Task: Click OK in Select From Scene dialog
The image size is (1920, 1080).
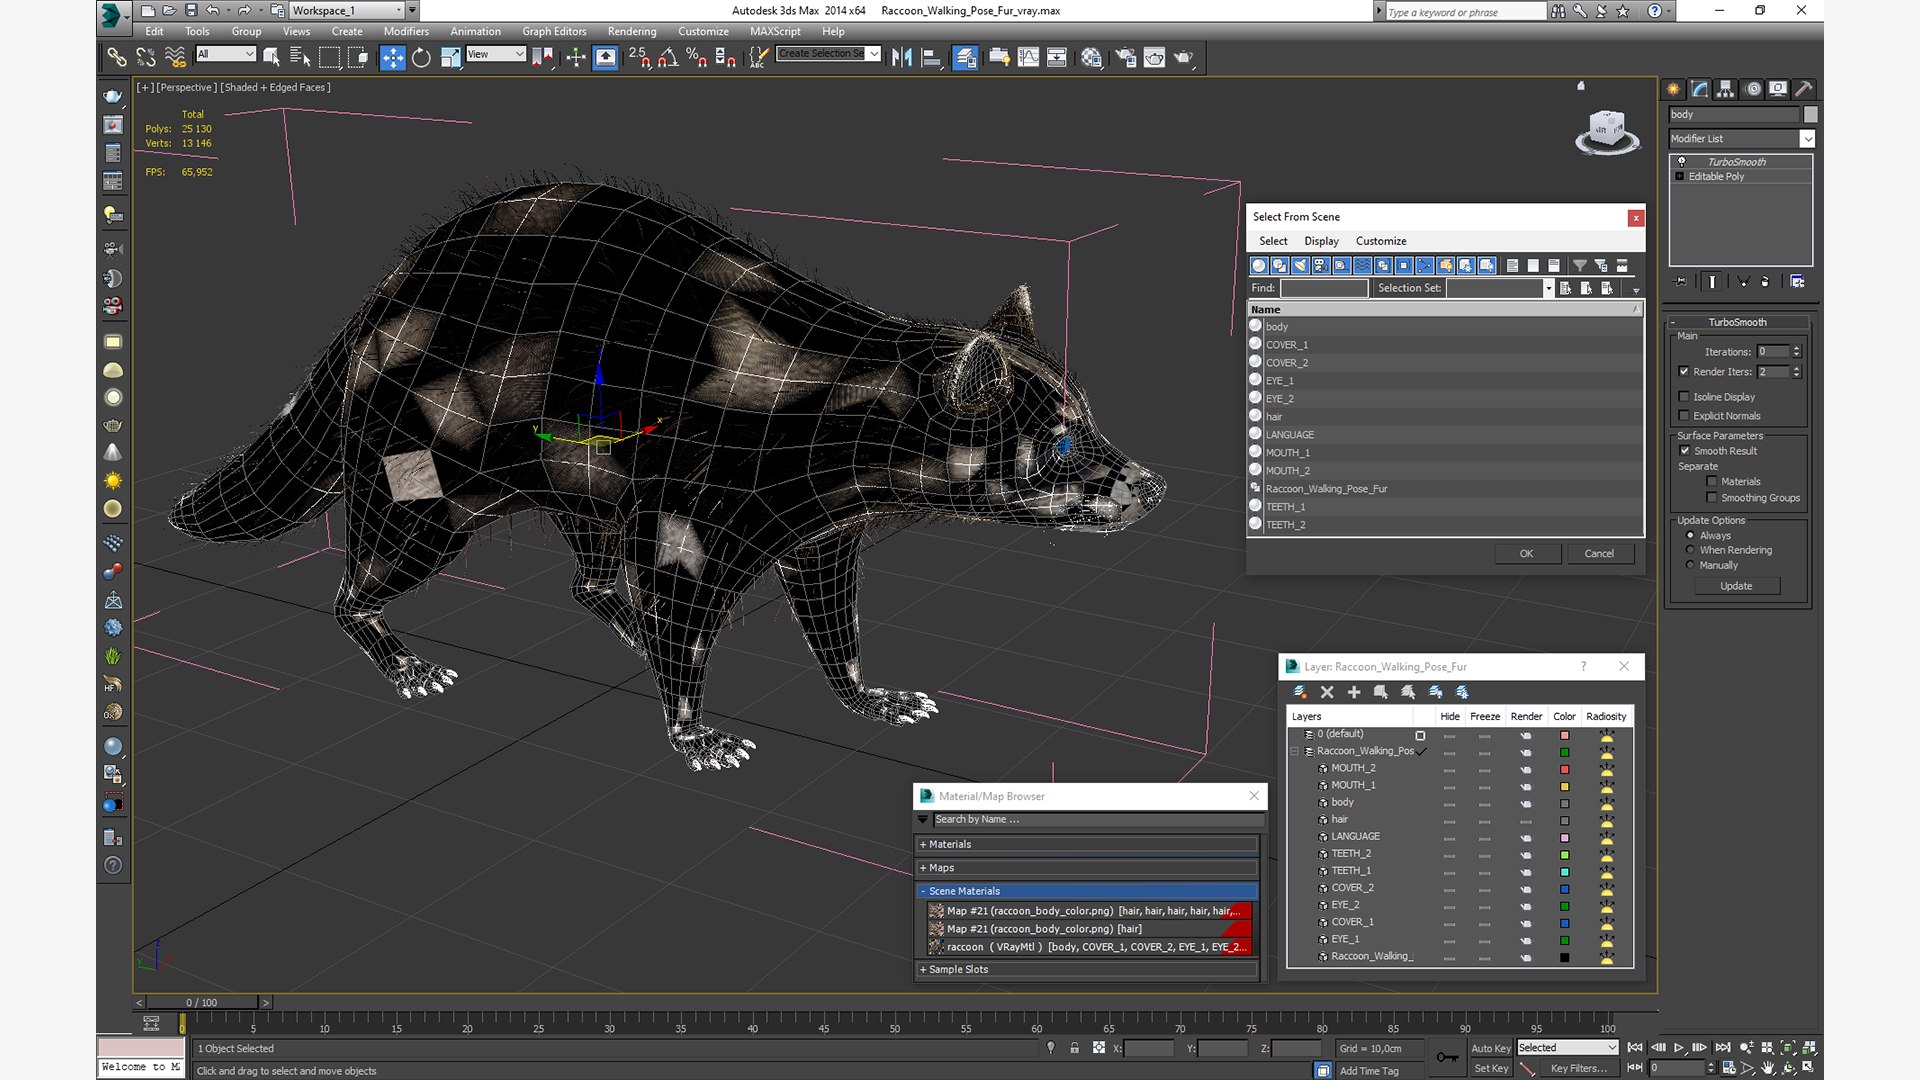Action: pyautogui.click(x=1527, y=554)
